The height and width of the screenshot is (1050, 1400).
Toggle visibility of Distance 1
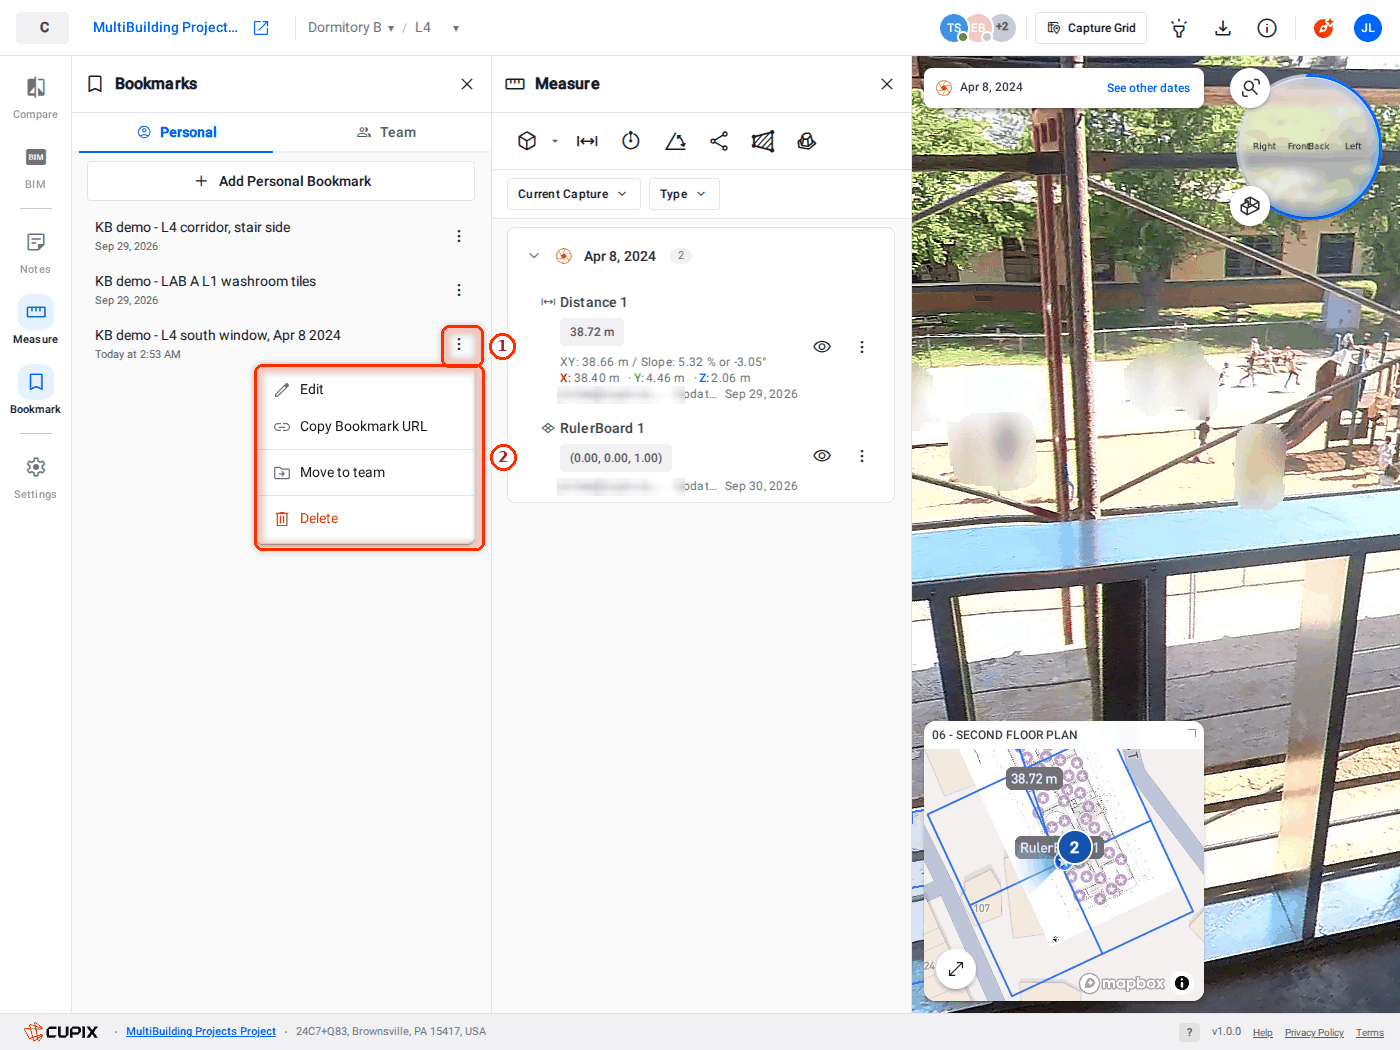coord(822,347)
